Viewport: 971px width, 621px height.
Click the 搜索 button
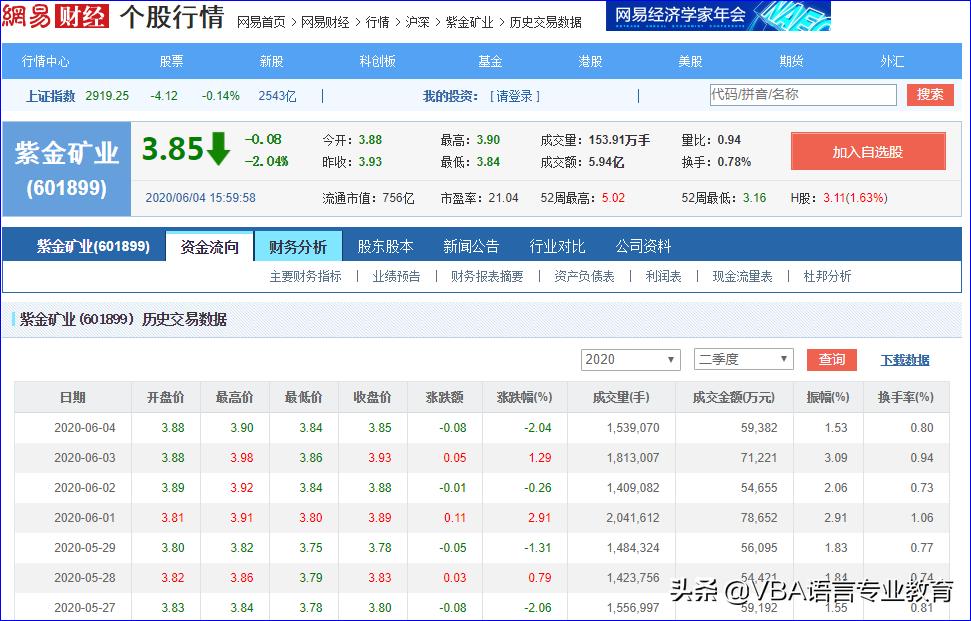(929, 95)
